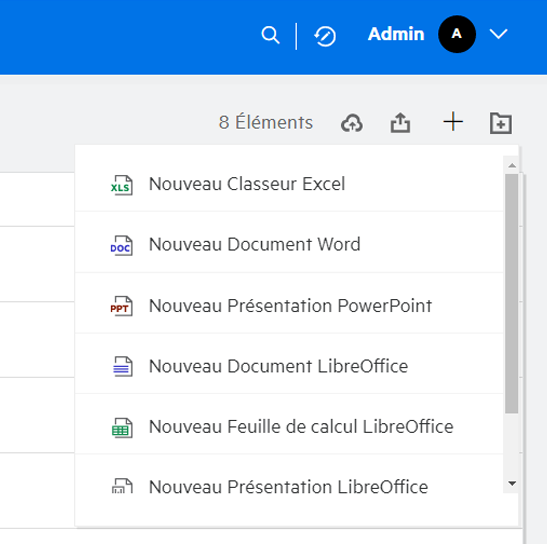
Task: Choose Nouveau Présentation PowerPoint
Action: pos(289,306)
